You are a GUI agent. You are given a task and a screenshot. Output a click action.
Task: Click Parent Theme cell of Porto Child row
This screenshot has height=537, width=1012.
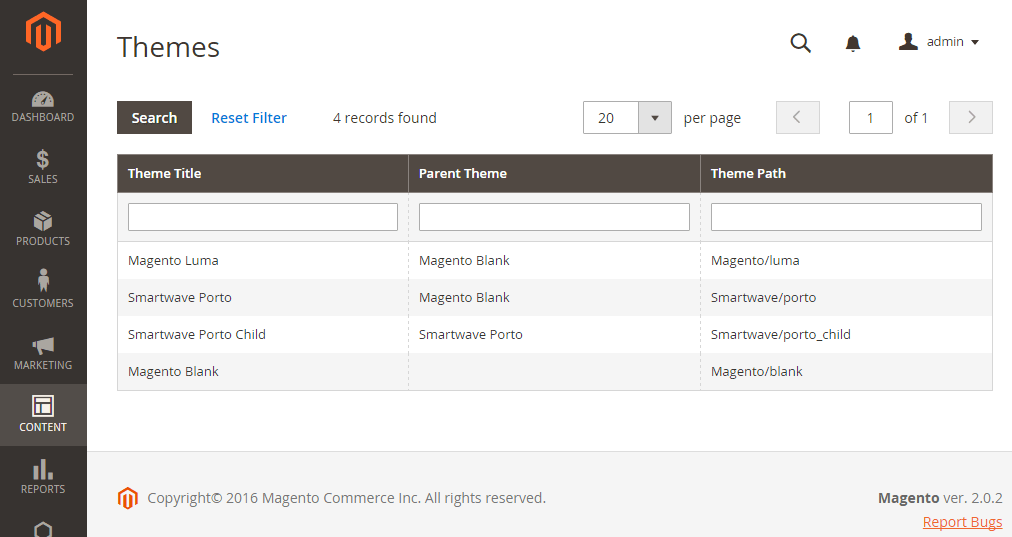[x=554, y=334]
